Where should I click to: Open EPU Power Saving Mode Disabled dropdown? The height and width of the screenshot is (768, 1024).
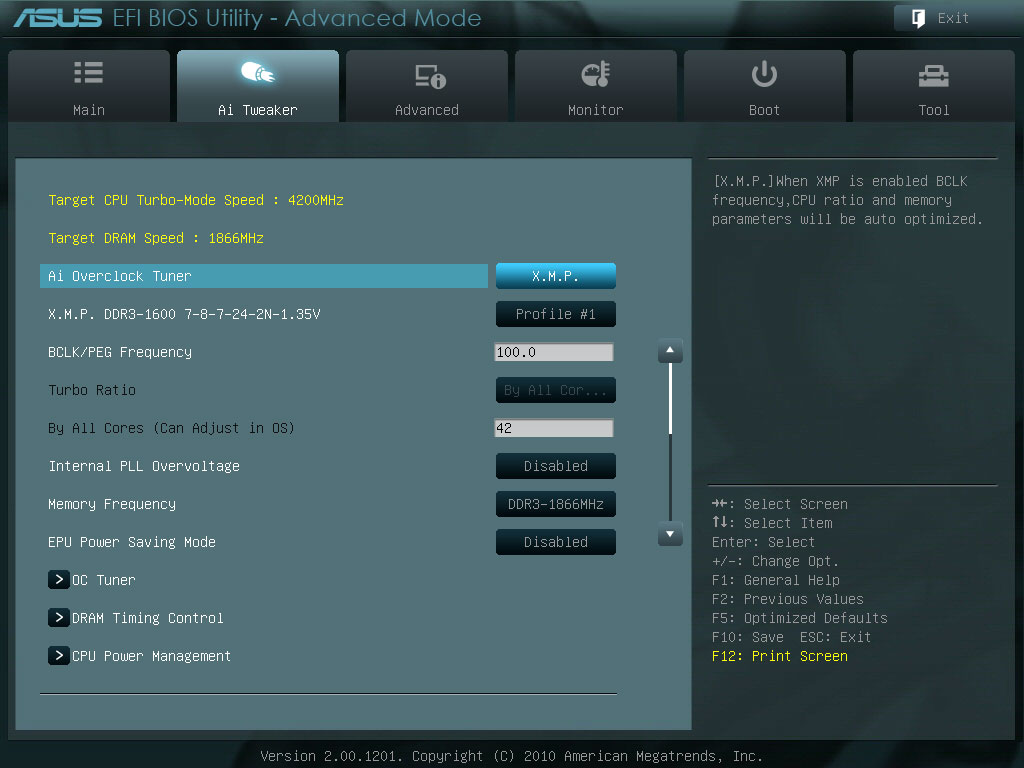556,542
